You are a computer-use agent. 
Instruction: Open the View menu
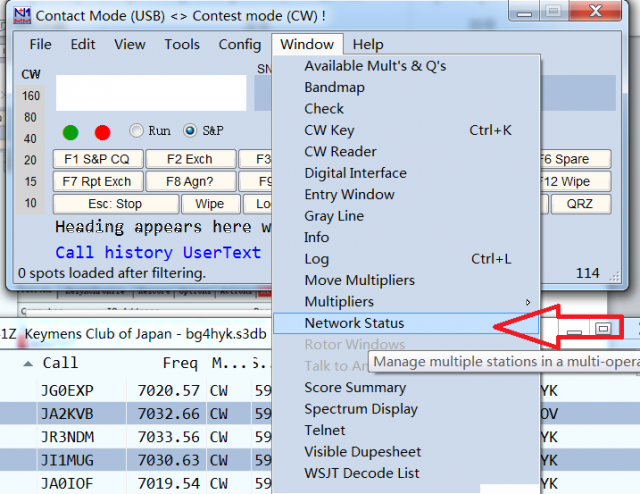(x=130, y=44)
